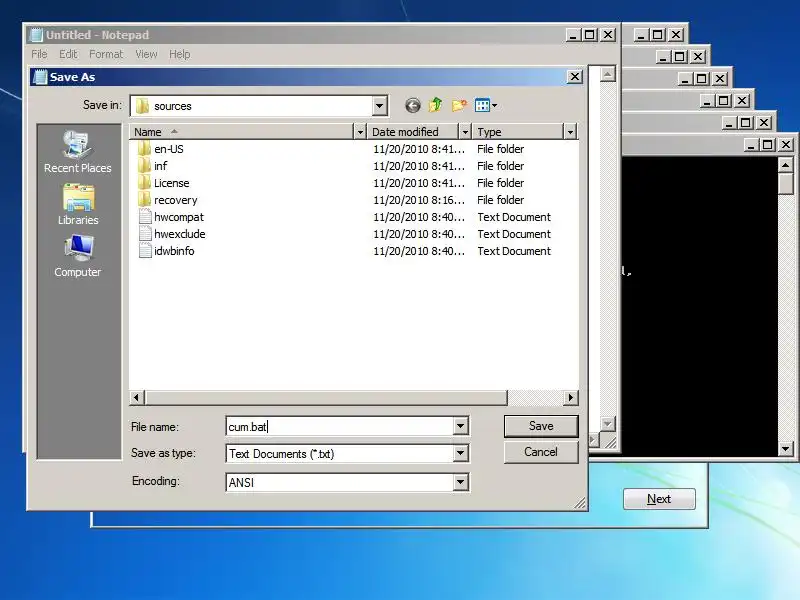
Task: Click the License File folder type cell
Action: coord(501,183)
